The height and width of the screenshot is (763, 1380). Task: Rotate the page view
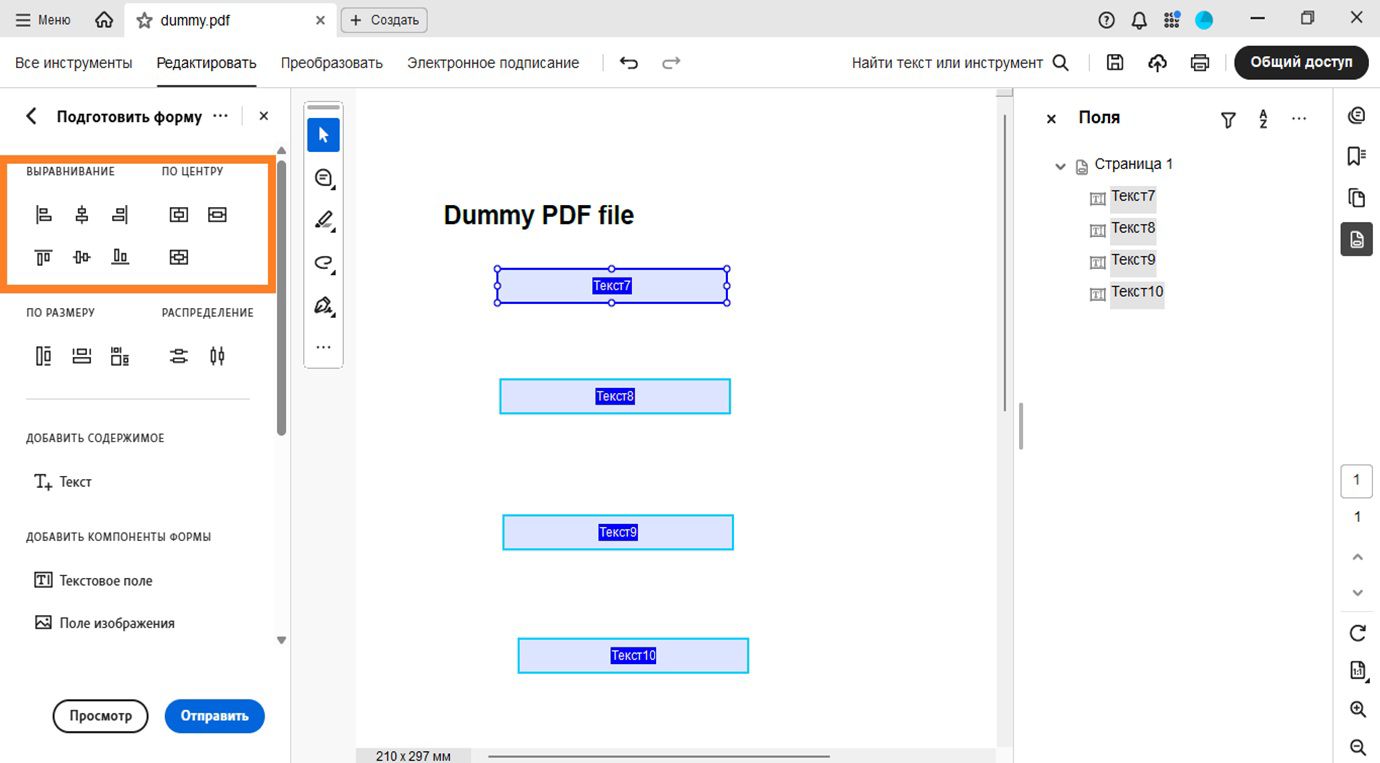(1357, 633)
